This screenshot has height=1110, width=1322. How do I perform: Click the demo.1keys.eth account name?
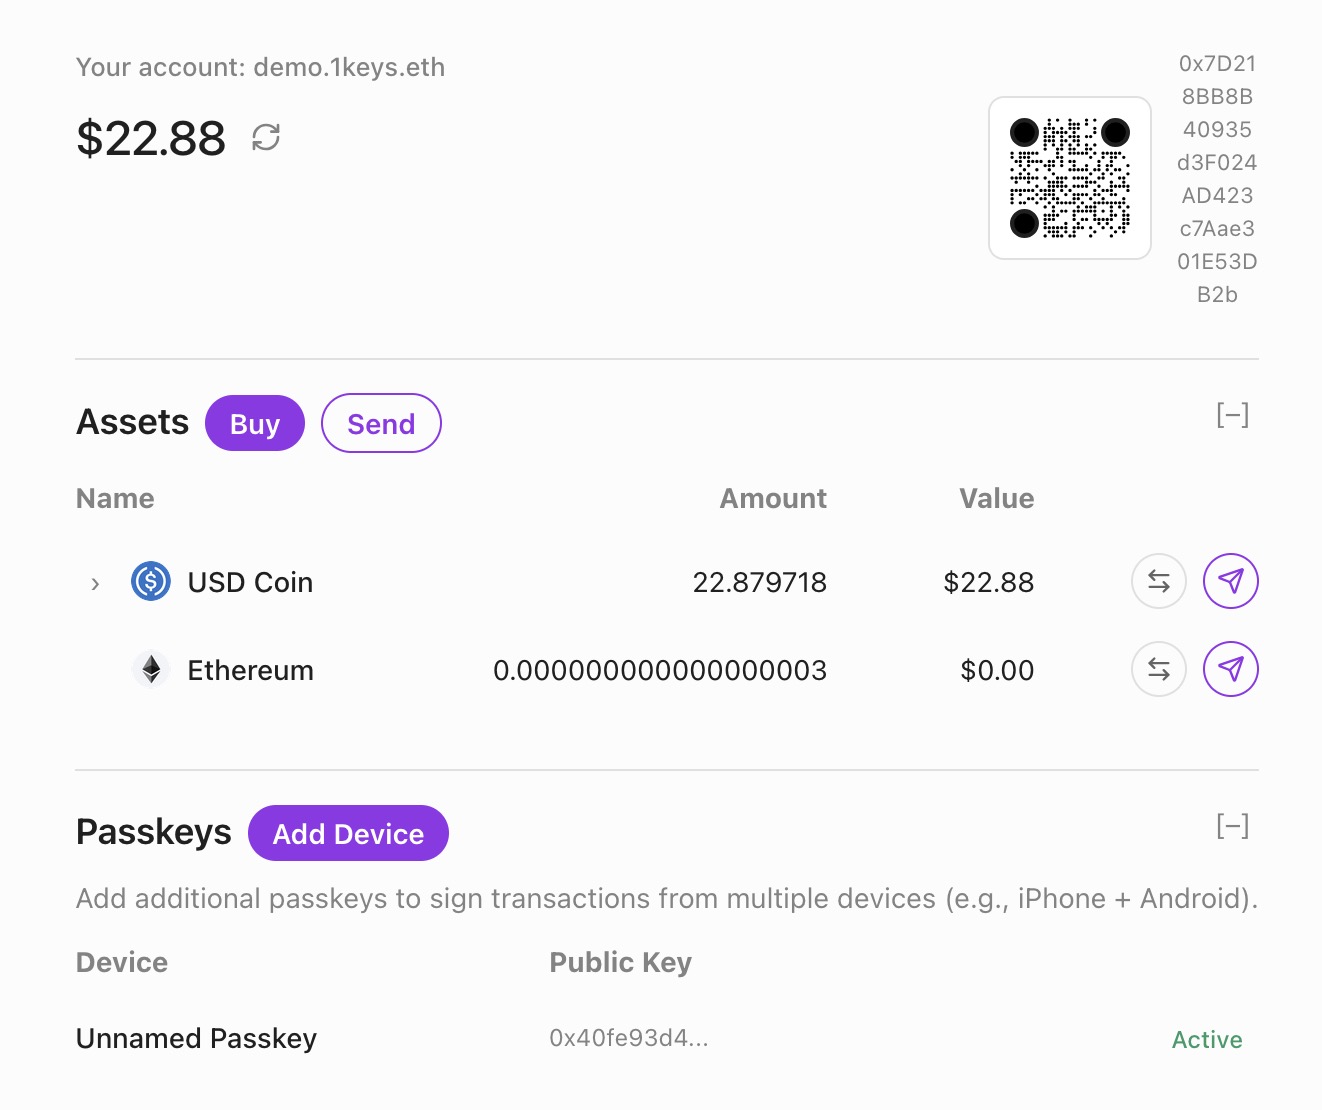(x=349, y=67)
